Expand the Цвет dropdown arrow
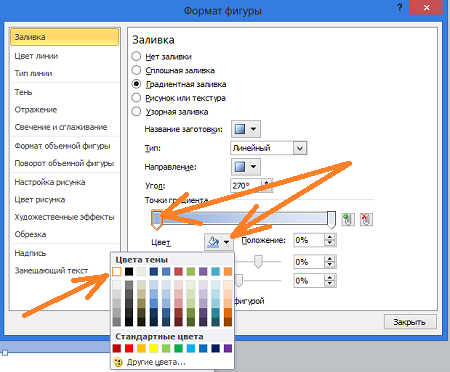The width and height of the screenshot is (450, 372). [x=227, y=242]
